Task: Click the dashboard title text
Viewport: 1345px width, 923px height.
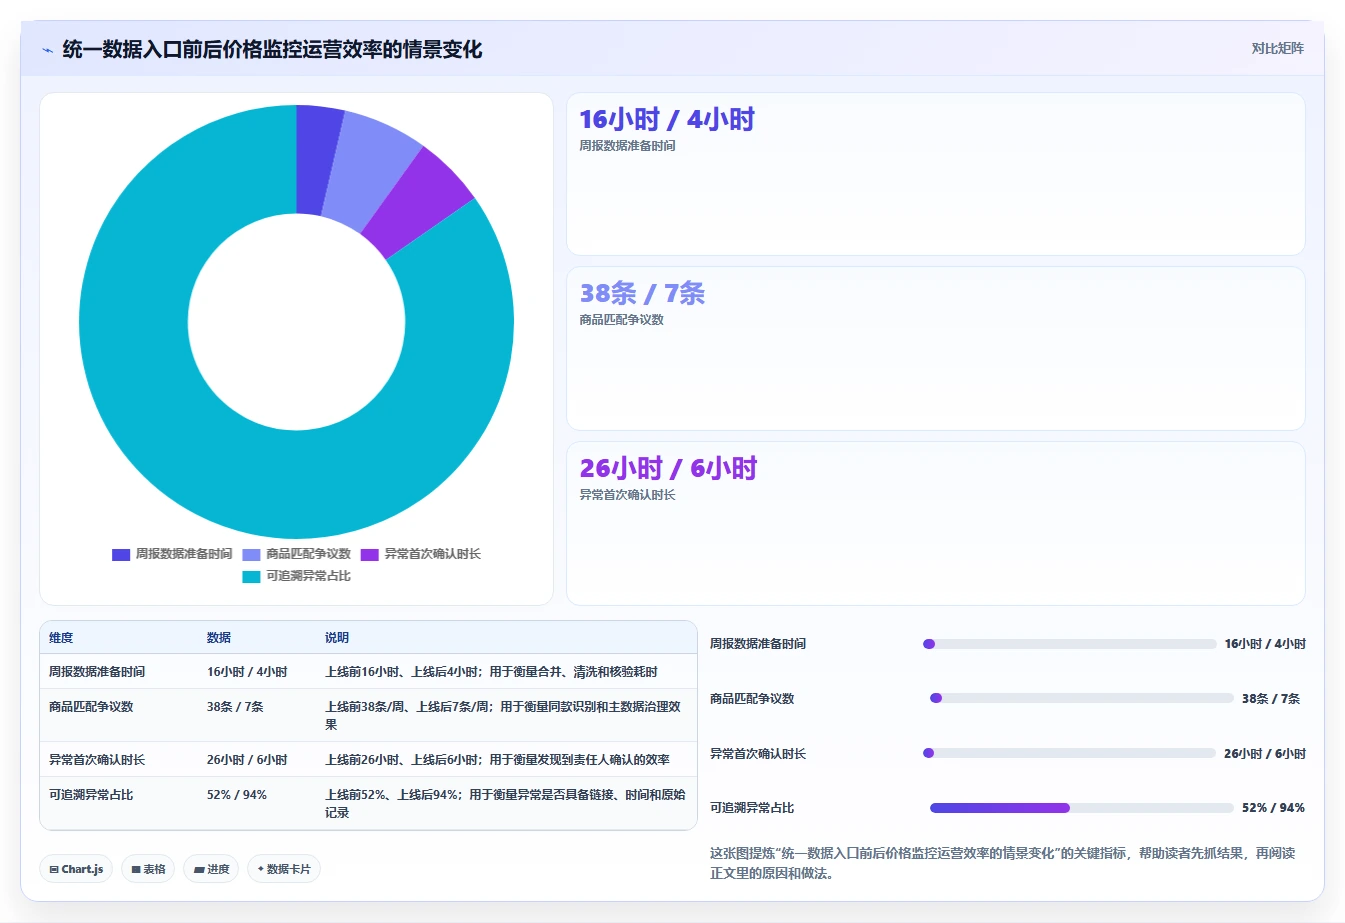Action: [272, 50]
